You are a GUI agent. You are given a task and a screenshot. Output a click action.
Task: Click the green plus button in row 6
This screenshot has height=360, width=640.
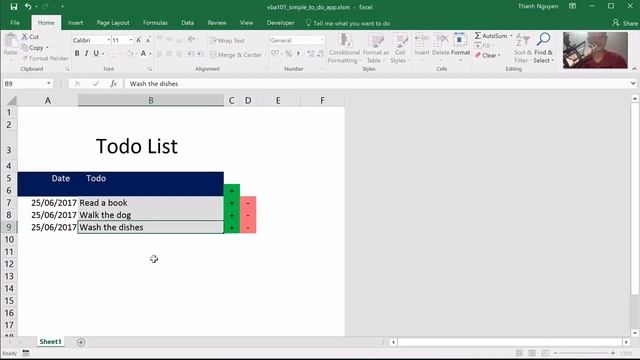pyautogui.click(x=231, y=191)
